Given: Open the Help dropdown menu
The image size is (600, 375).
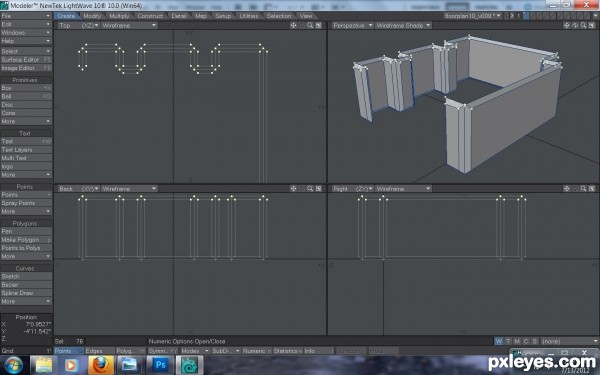Looking at the screenshot, I should pos(26,41).
